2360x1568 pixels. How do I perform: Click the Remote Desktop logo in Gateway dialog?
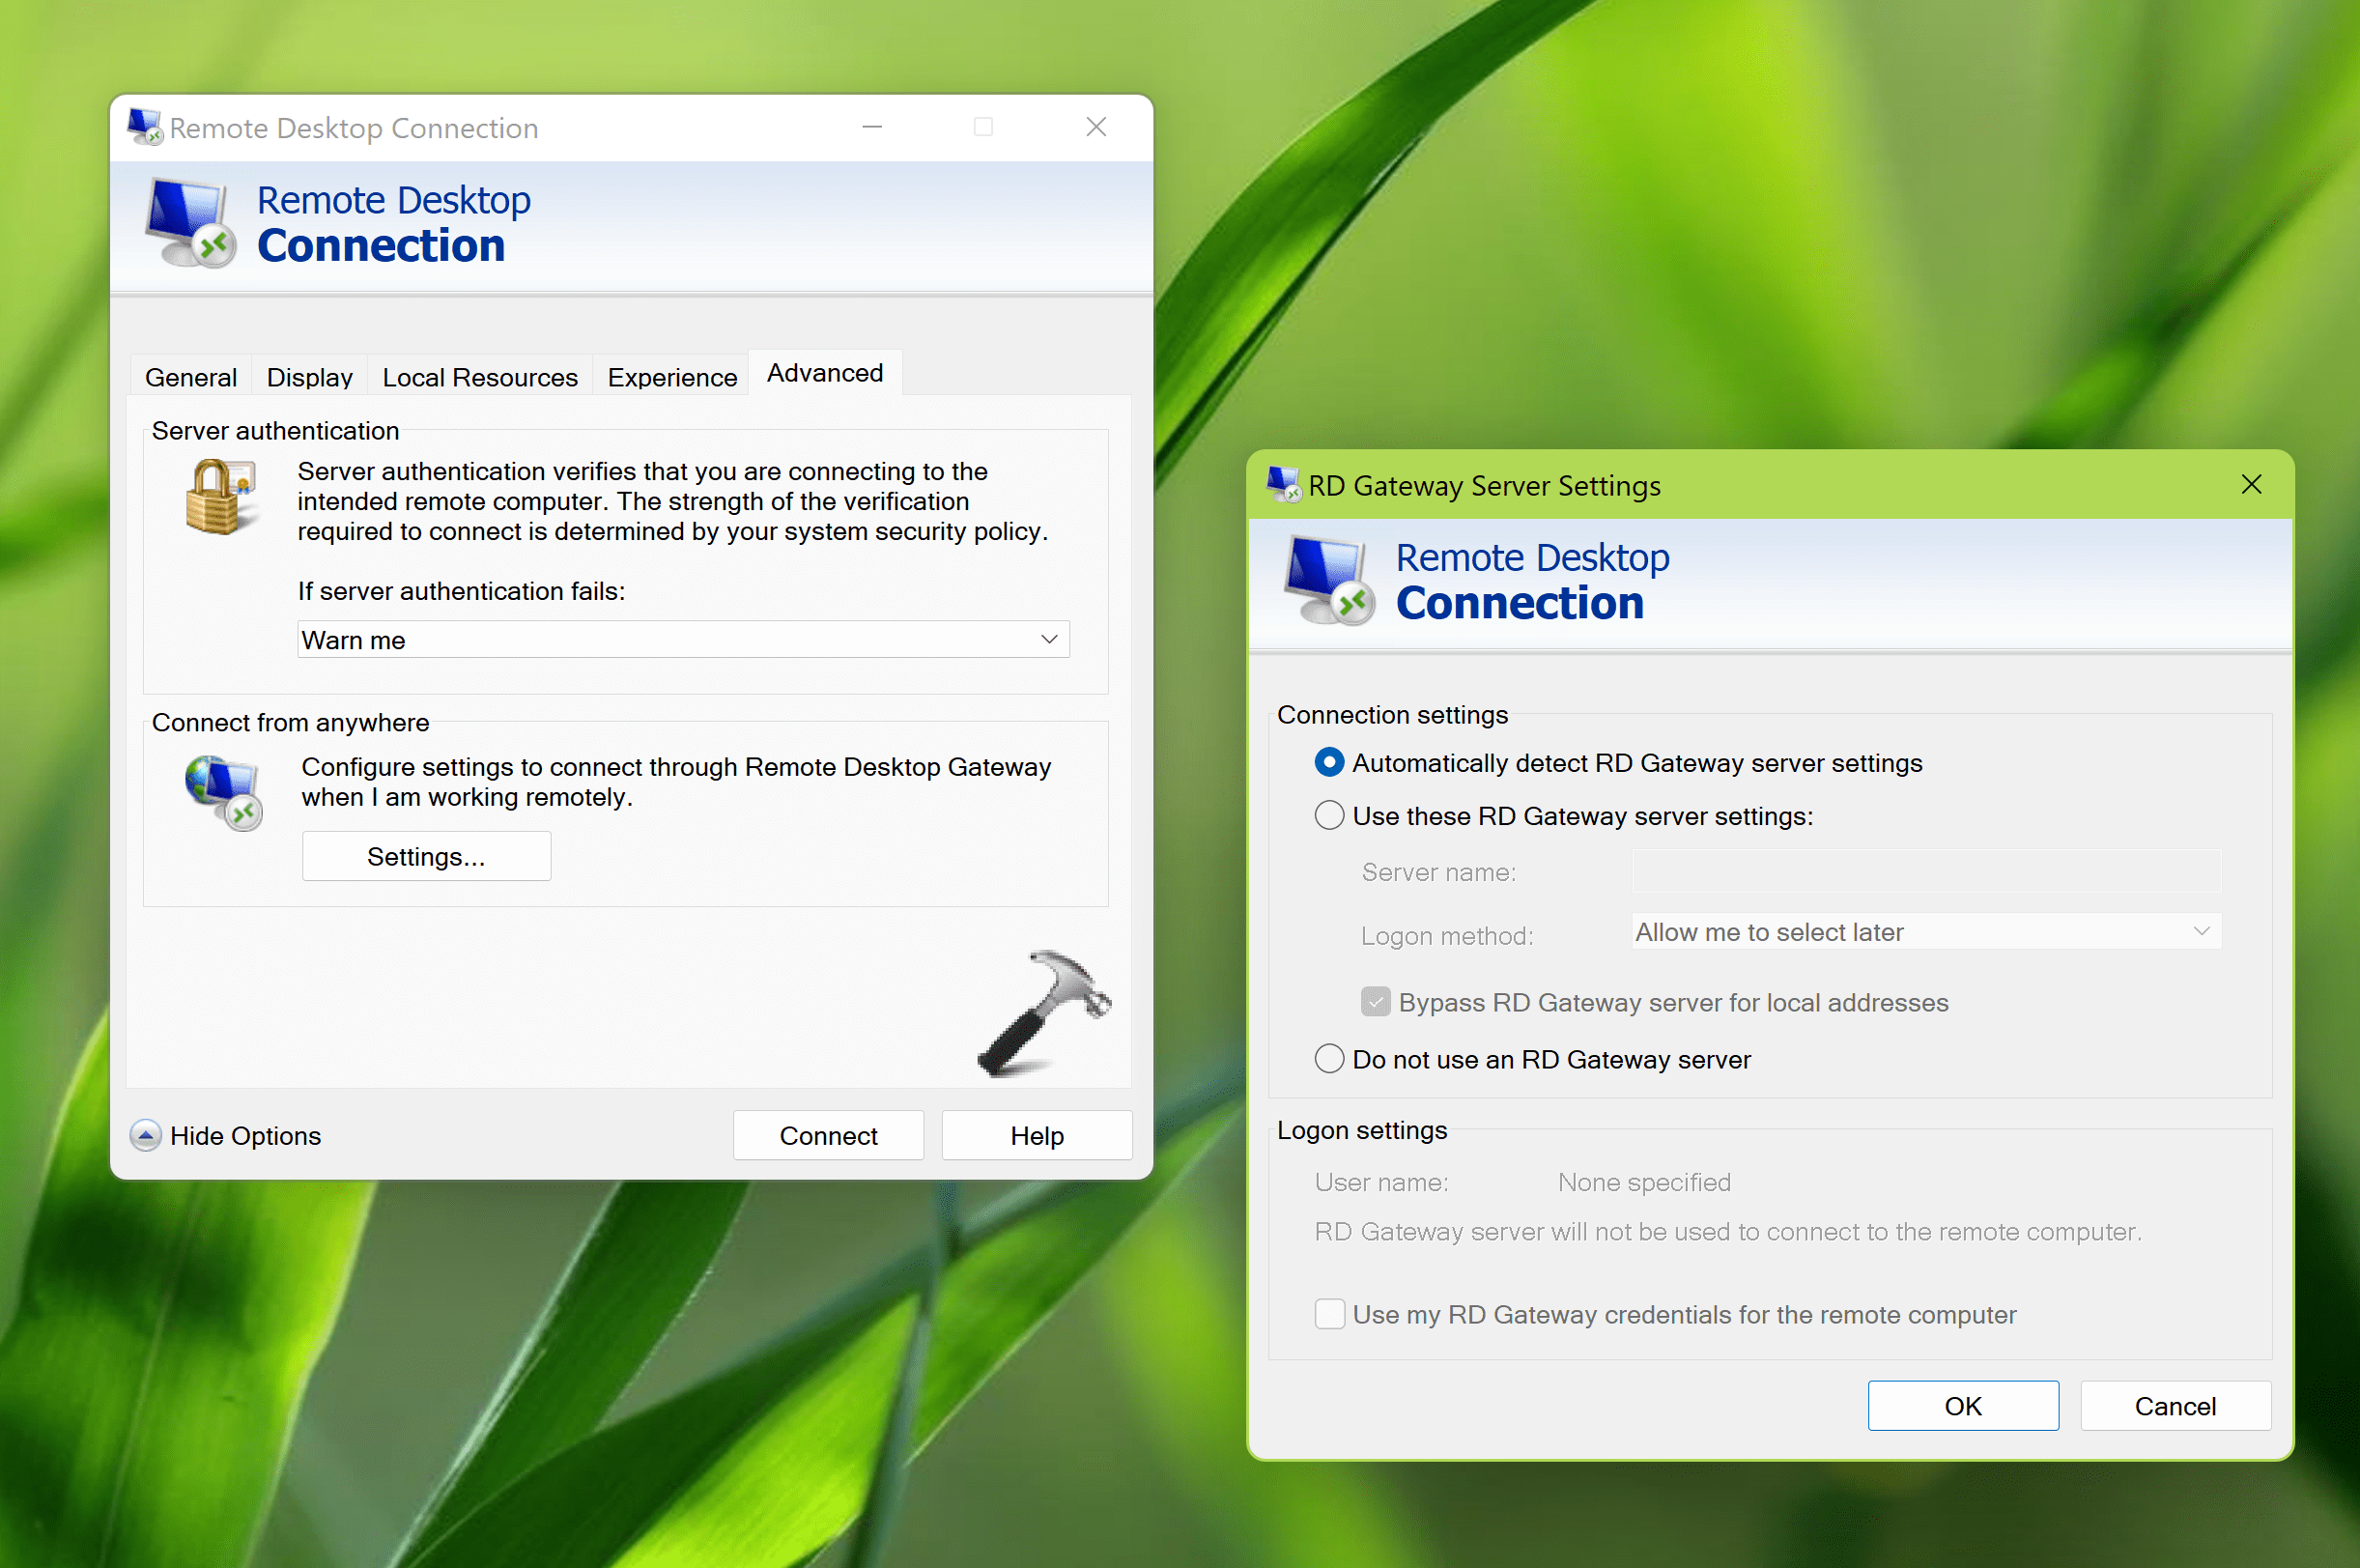[1328, 582]
